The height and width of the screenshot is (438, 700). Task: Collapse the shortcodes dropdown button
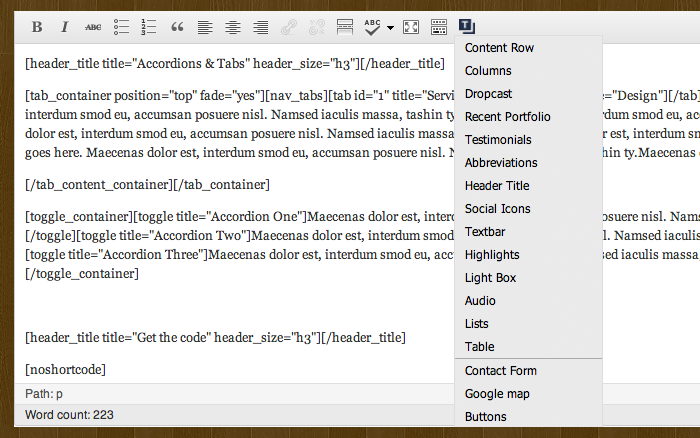pyautogui.click(x=467, y=26)
